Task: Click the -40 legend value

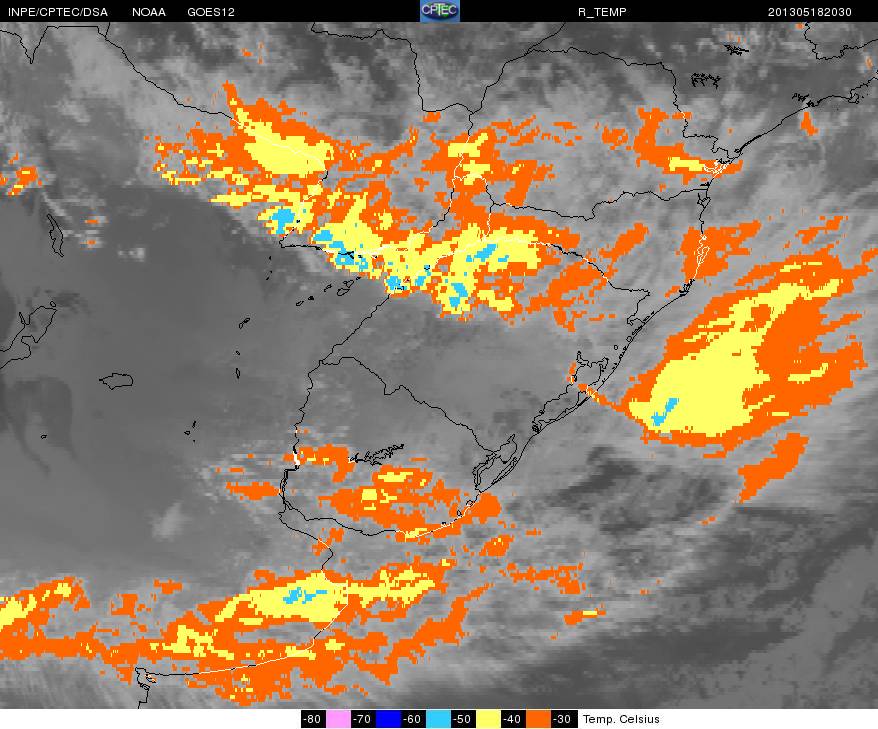Action: [513, 719]
